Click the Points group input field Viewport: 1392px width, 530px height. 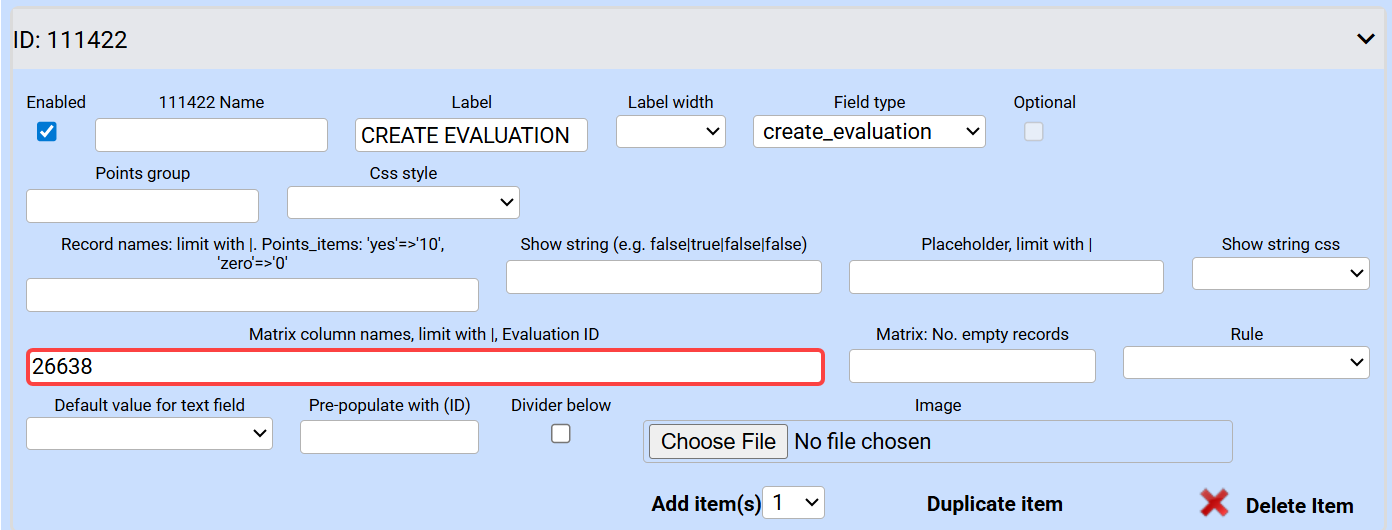click(x=142, y=206)
